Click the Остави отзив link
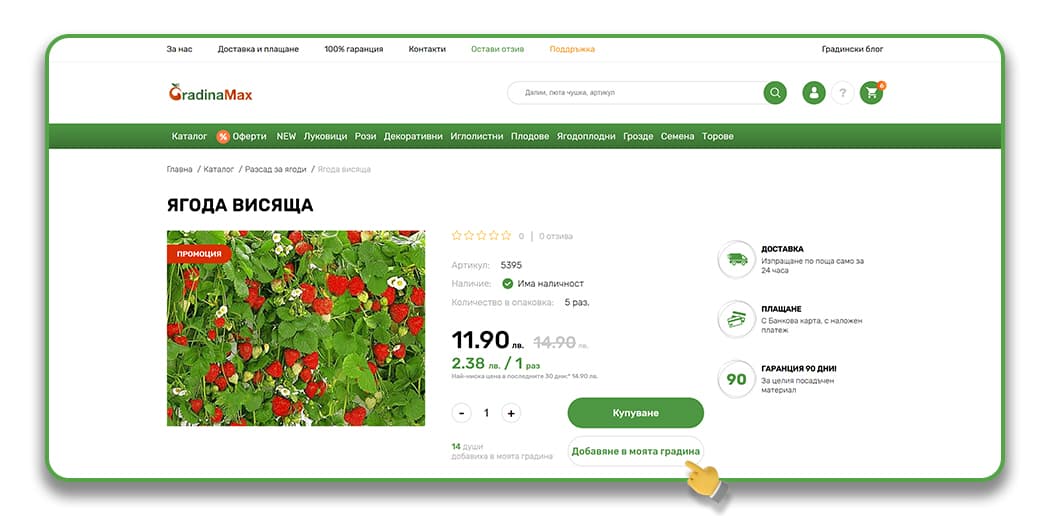Viewport: 1050px width, 516px height. click(498, 50)
